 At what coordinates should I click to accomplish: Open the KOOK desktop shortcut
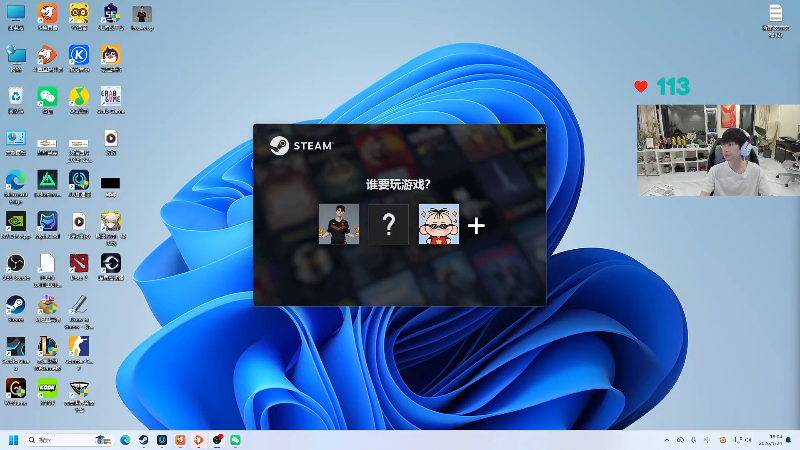tap(47, 392)
